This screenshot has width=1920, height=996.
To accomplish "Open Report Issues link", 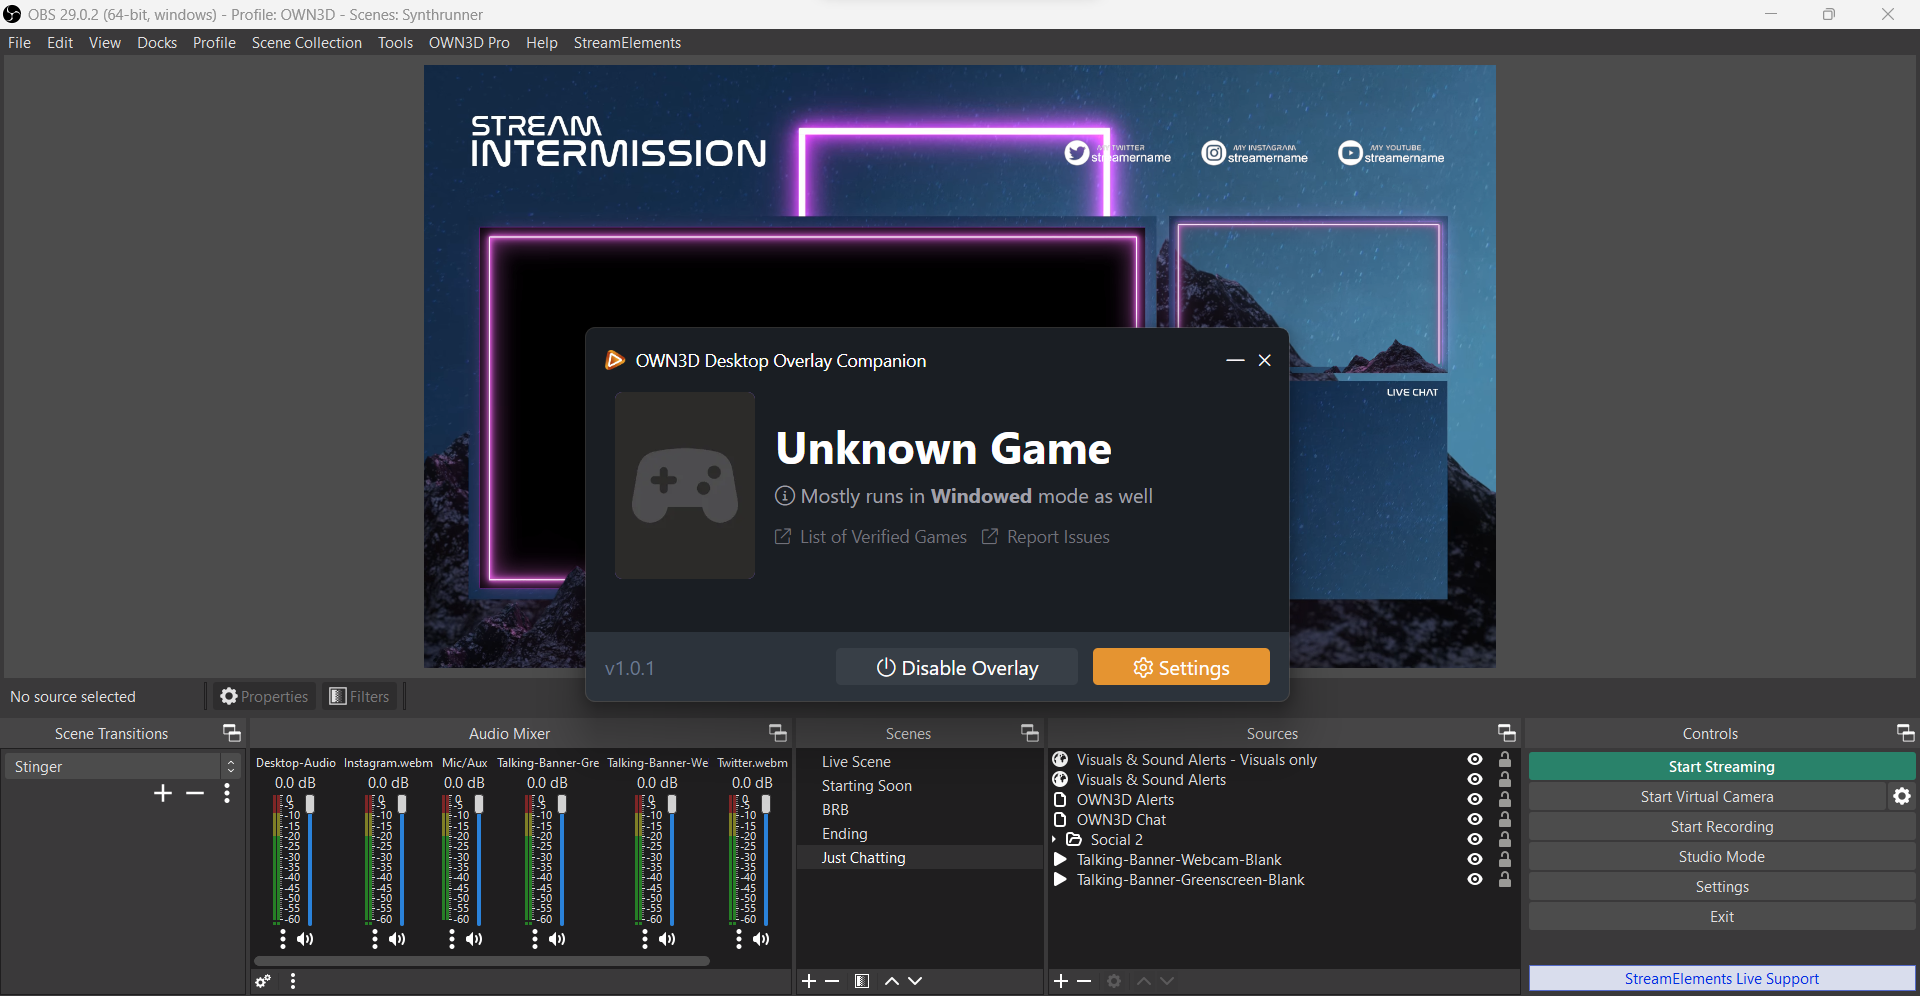I will (x=1046, y=537).
